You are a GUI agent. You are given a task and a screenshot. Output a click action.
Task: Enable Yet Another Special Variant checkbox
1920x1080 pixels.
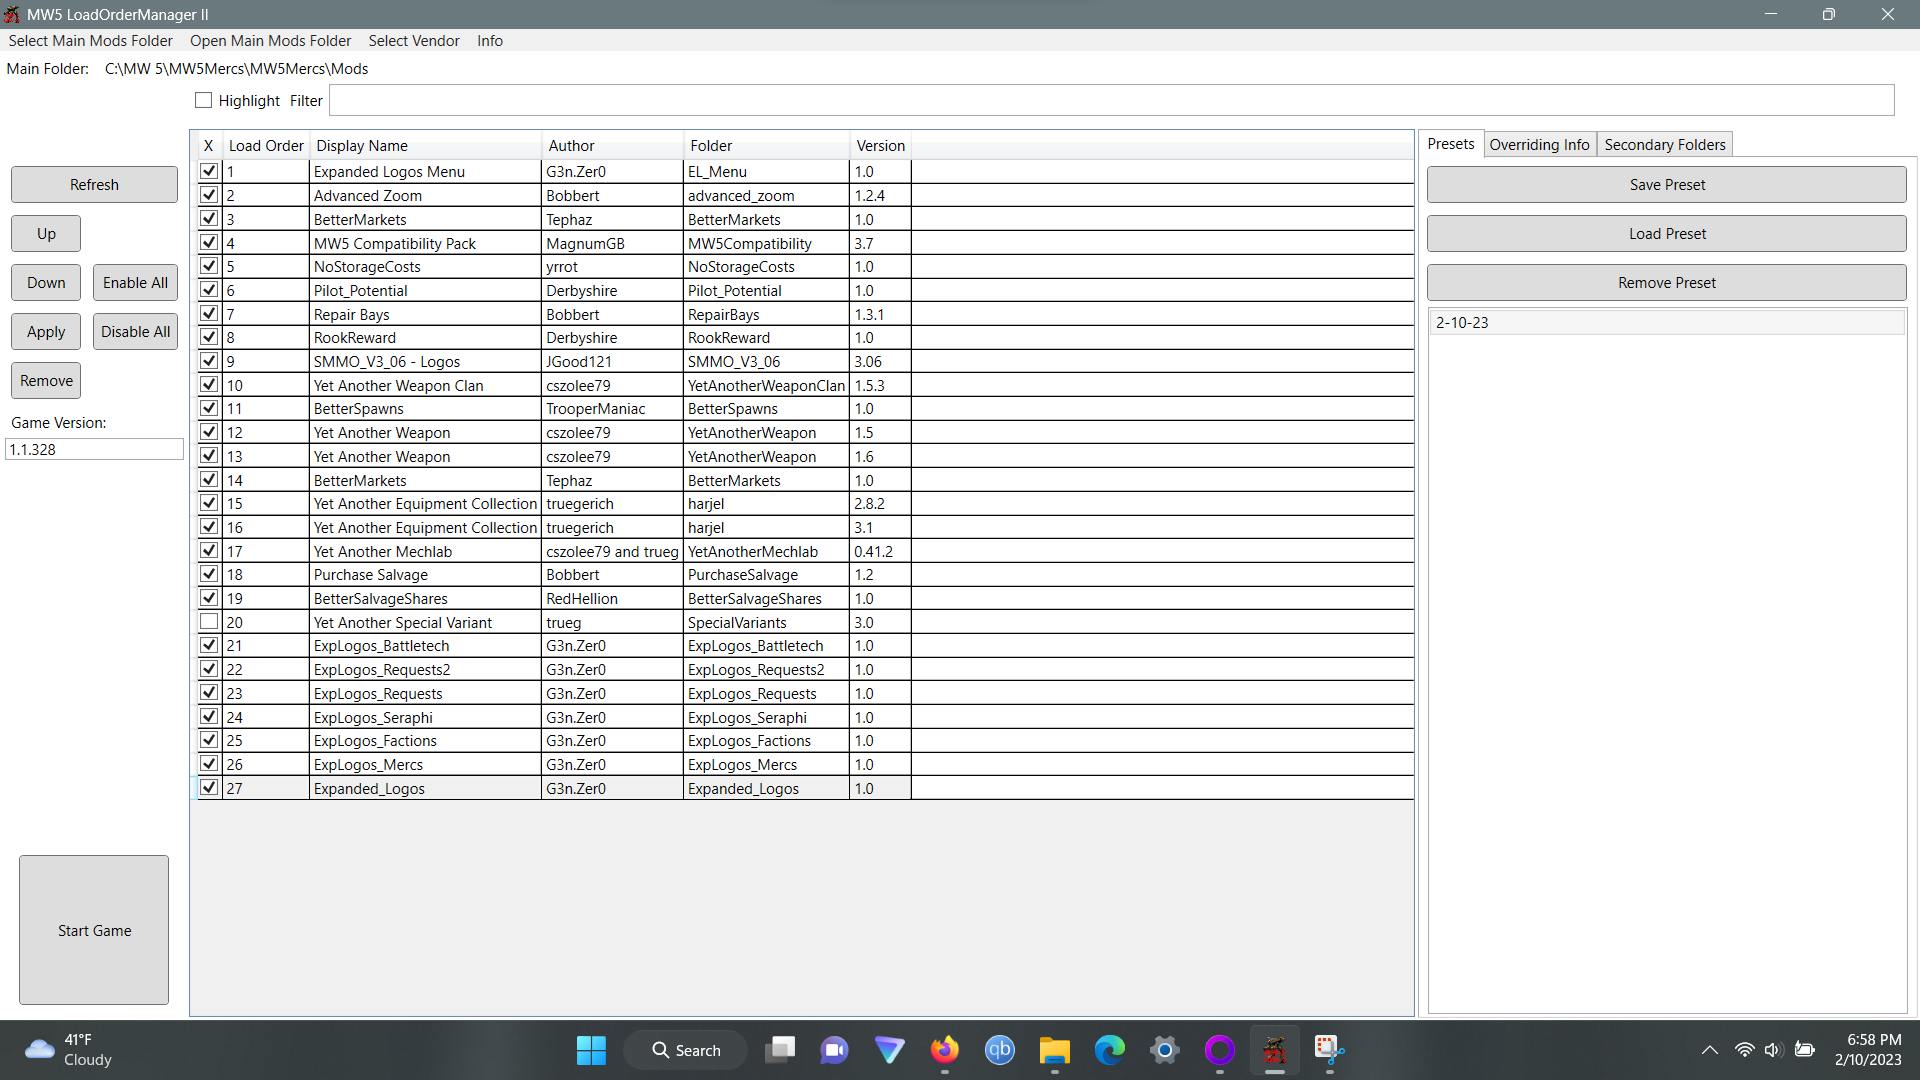click(209, 622)
